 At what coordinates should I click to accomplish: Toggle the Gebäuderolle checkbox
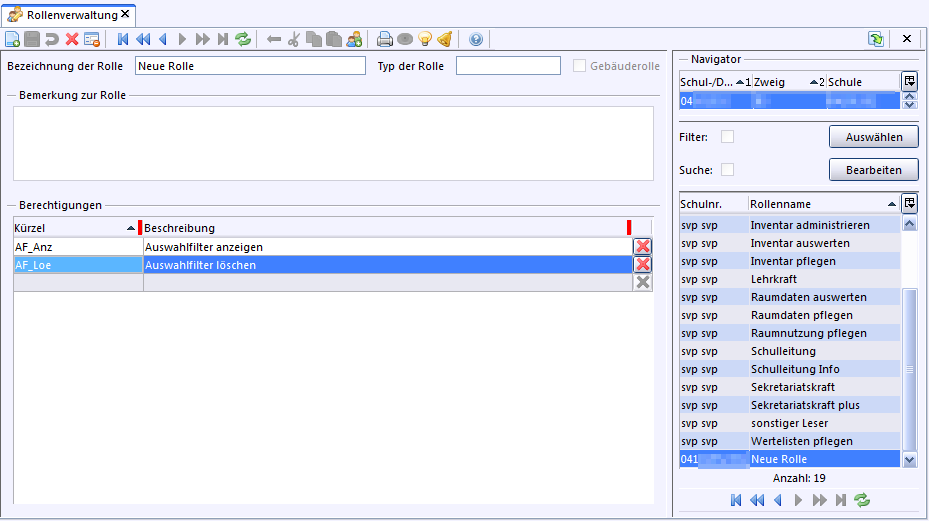(580, 66)
